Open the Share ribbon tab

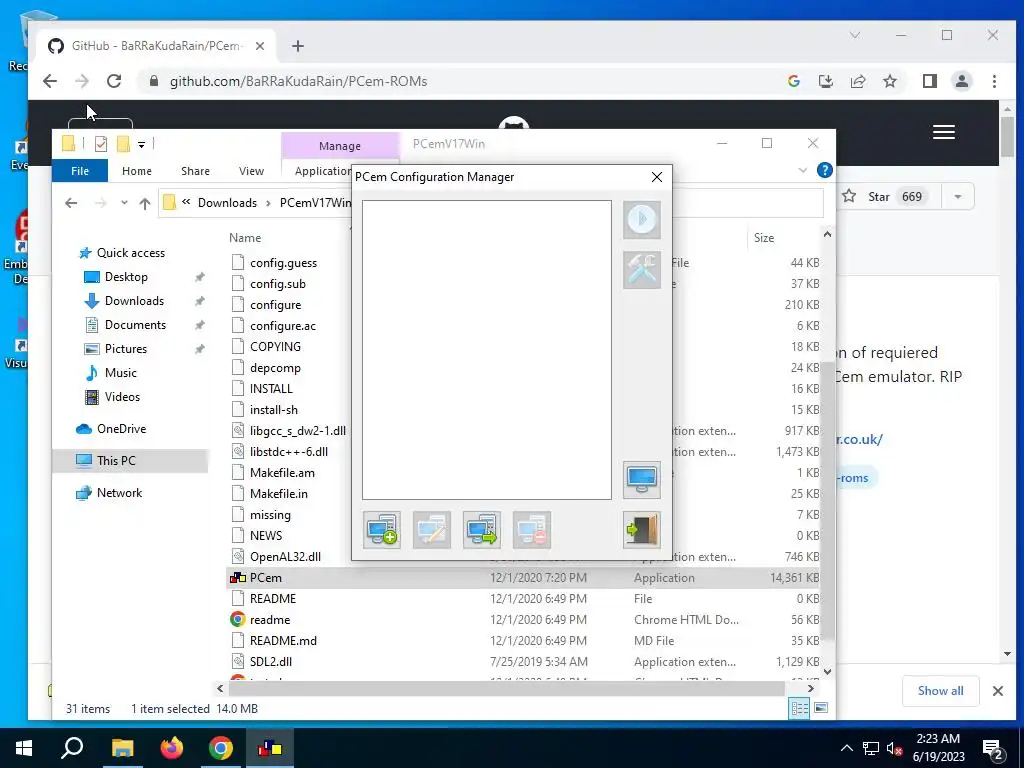tap(195, 171)
